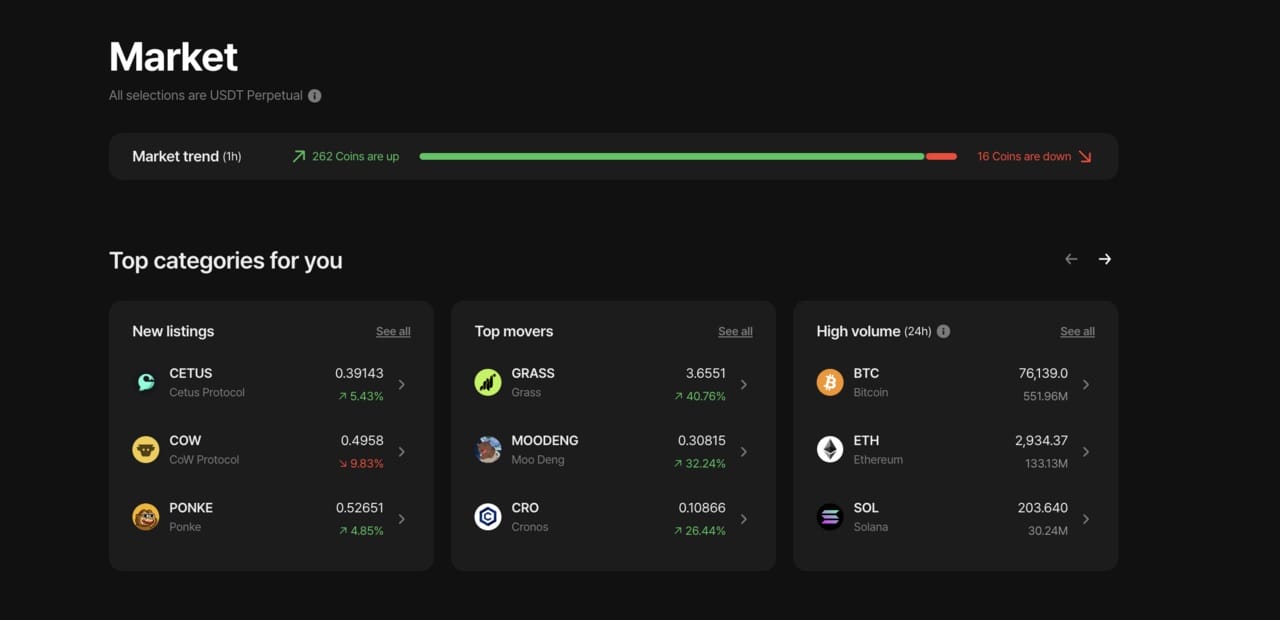The height and width of the screenshot is (620, 1280).
Task: Click the PONKE coin icon
Action: (146, 516)
